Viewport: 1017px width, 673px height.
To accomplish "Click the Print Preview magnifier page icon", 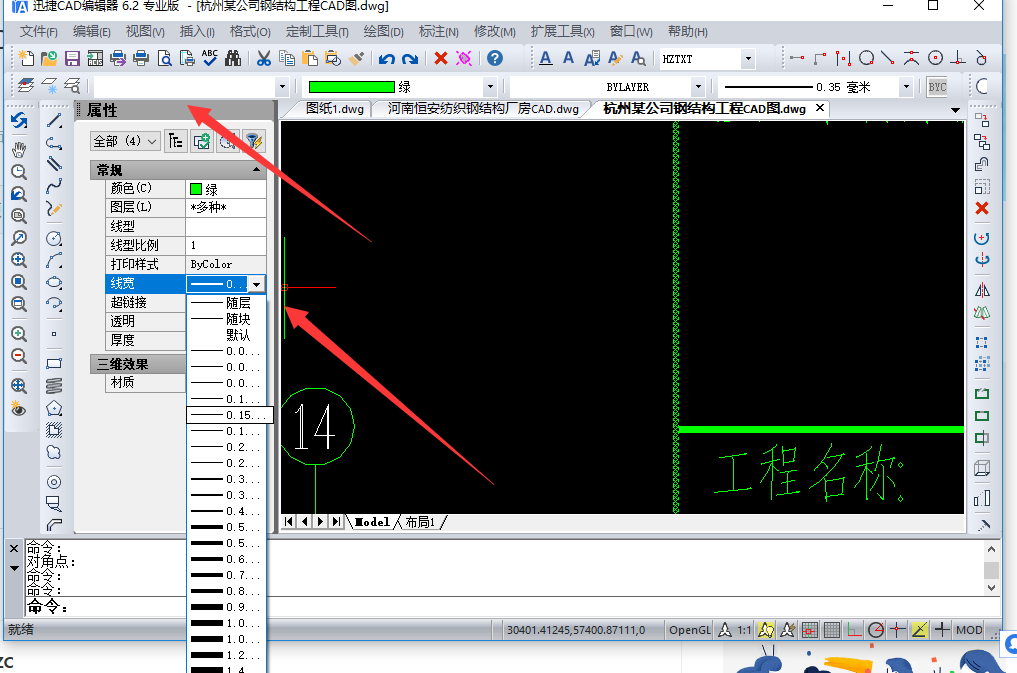I will point(165,58).
